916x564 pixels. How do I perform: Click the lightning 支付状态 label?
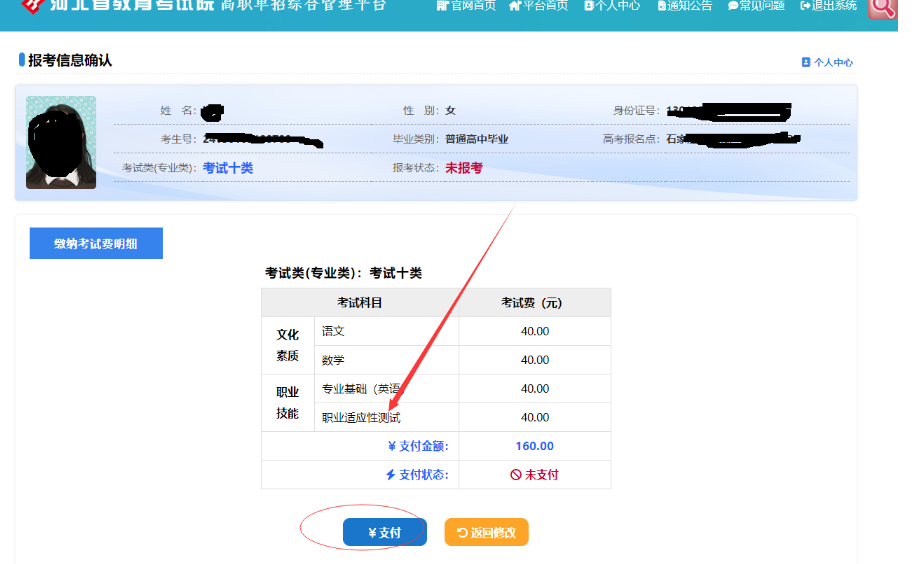(417, 475)
